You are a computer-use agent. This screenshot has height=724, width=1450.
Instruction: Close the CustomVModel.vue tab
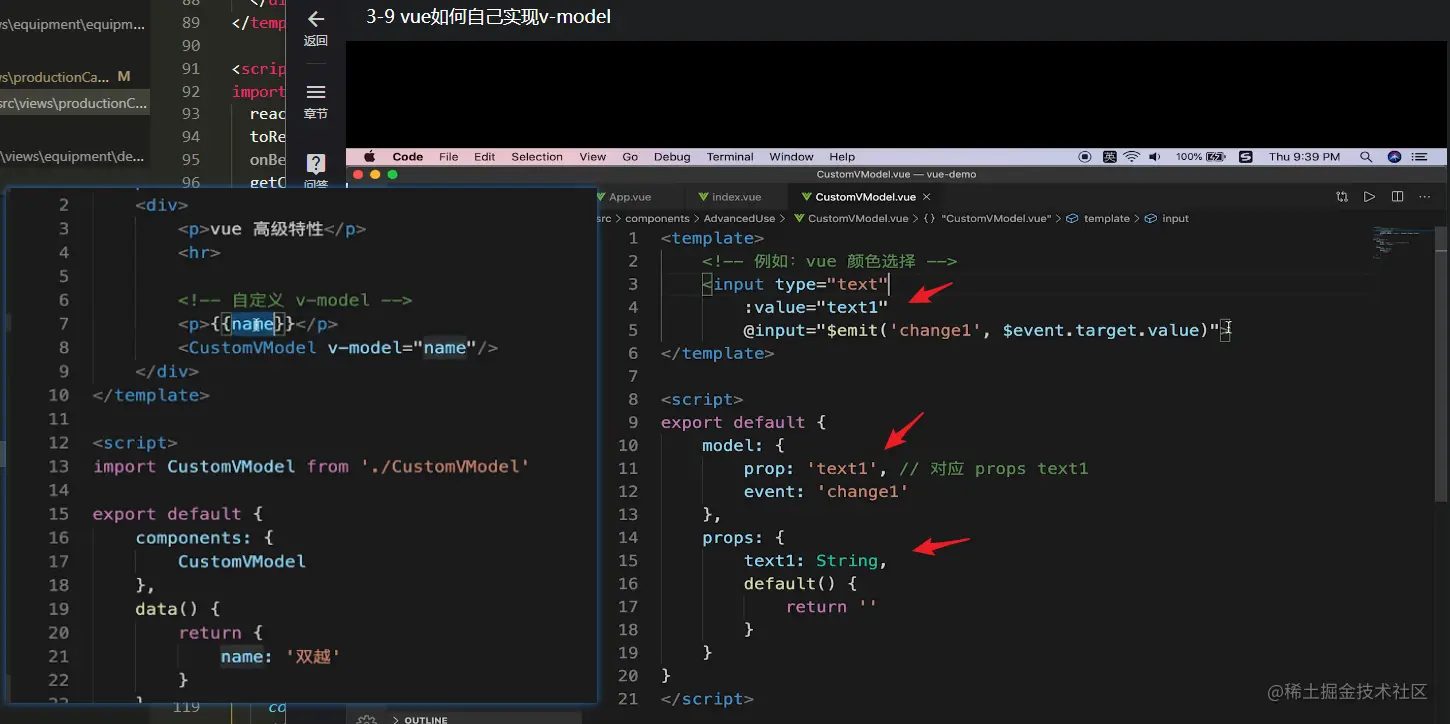pos(927,197)
